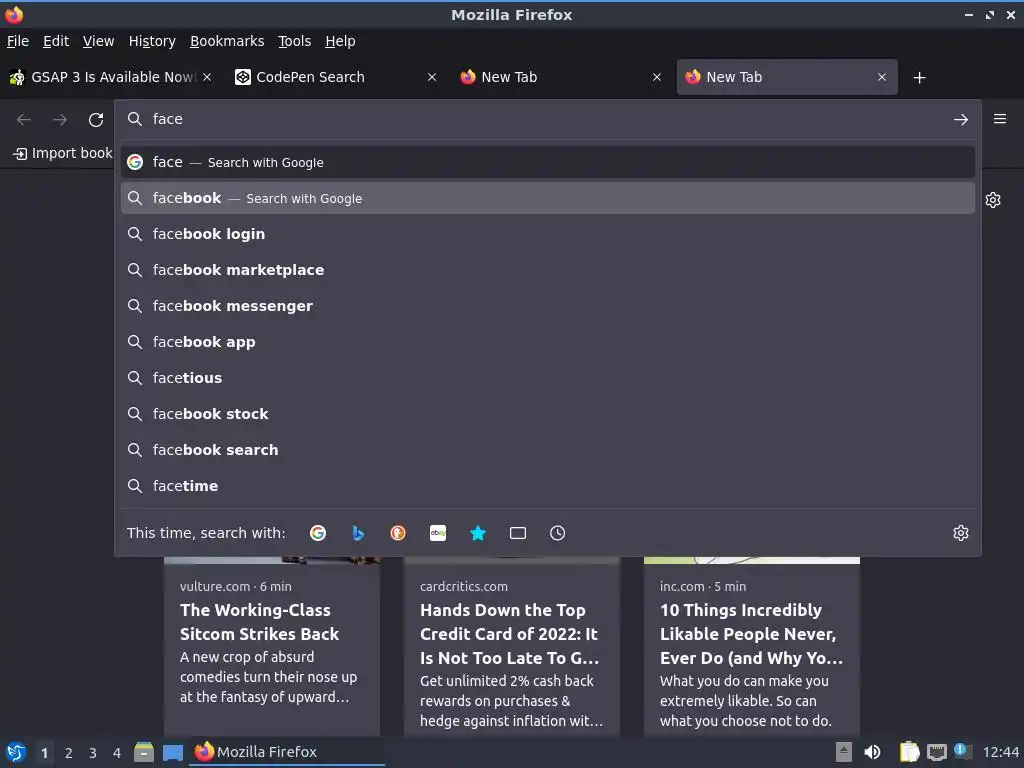This screenshot has width=1024, height=768.
Task: Open the View menu
Action: coord(99,41)
